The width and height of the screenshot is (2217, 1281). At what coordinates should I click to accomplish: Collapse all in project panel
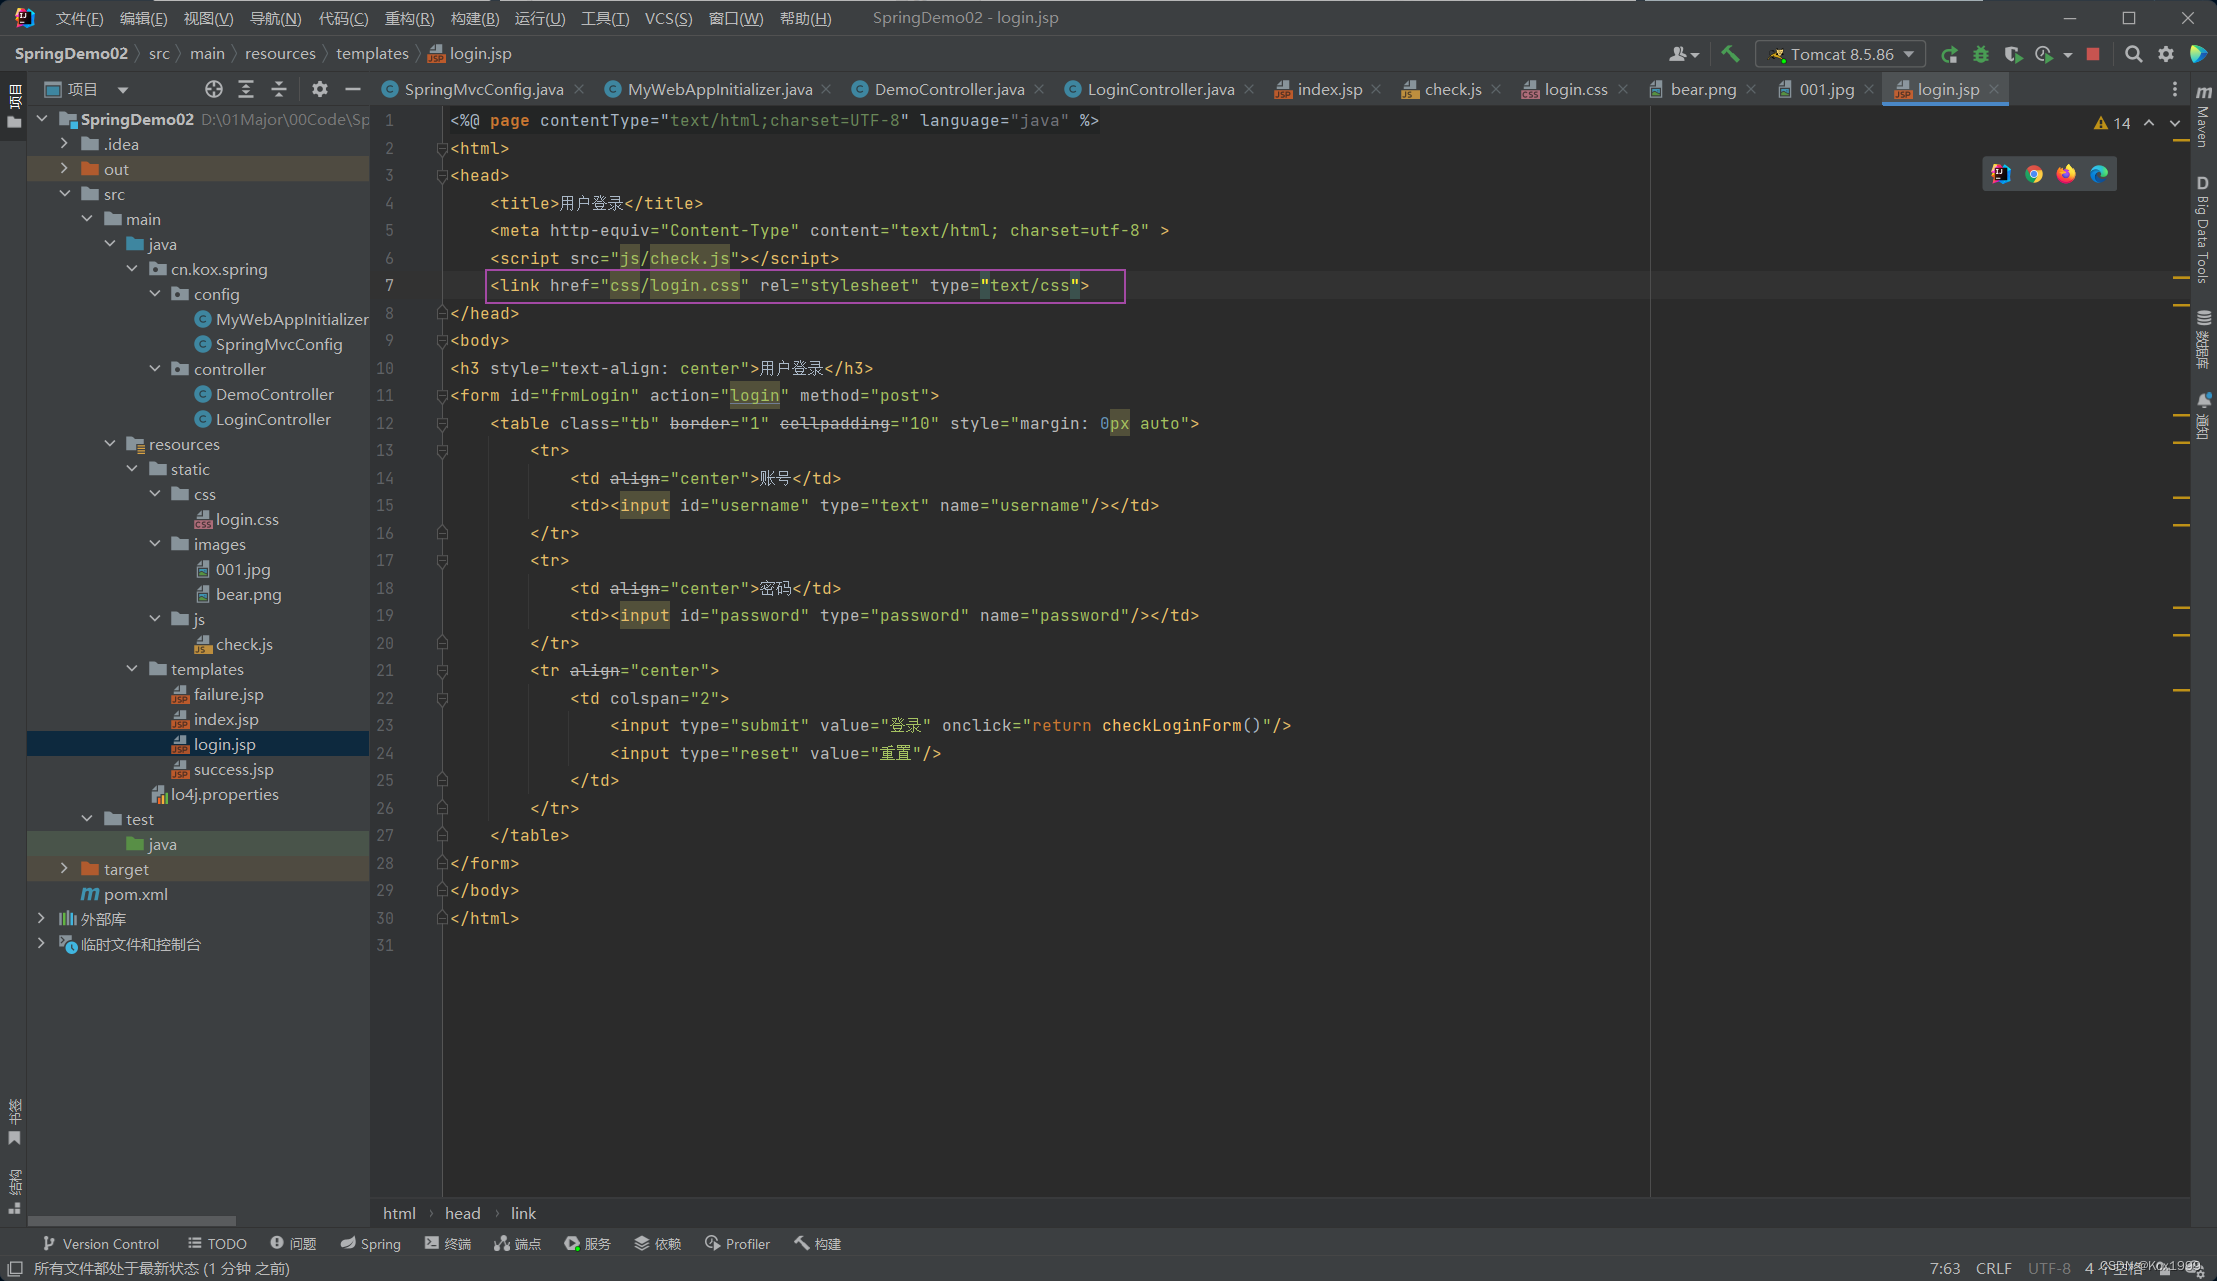click(x=279, y=89)
